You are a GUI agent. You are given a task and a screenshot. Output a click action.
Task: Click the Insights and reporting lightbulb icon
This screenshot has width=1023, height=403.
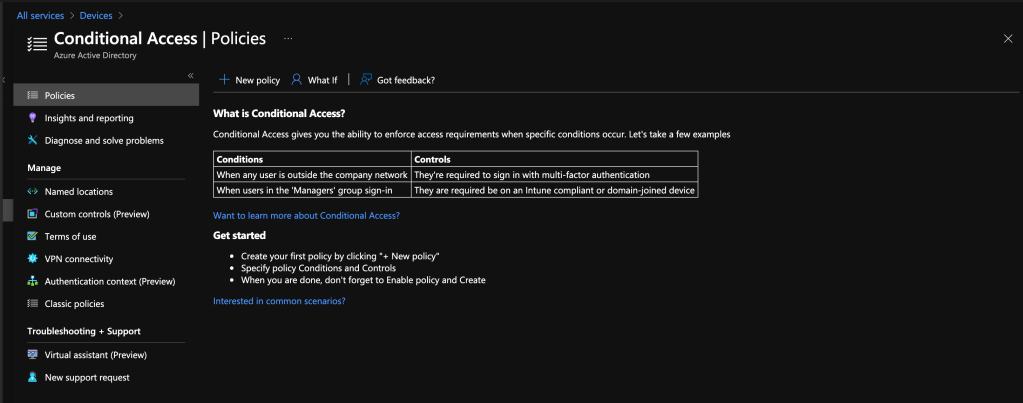click(x=33, y=118)
